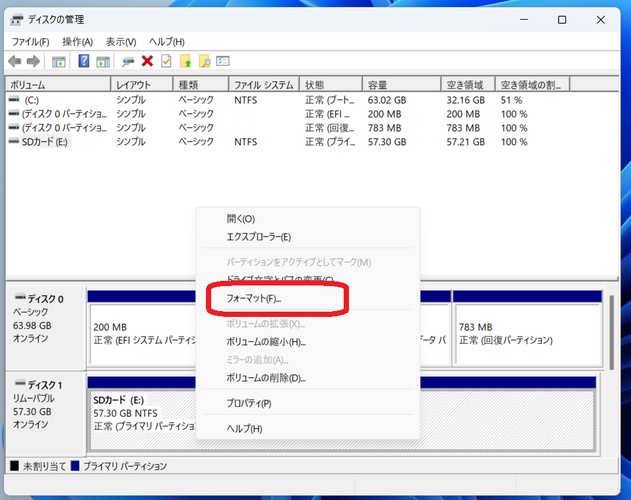
Task: Click the rescan/connect drive toolbar icon
Action: (128, 62)
